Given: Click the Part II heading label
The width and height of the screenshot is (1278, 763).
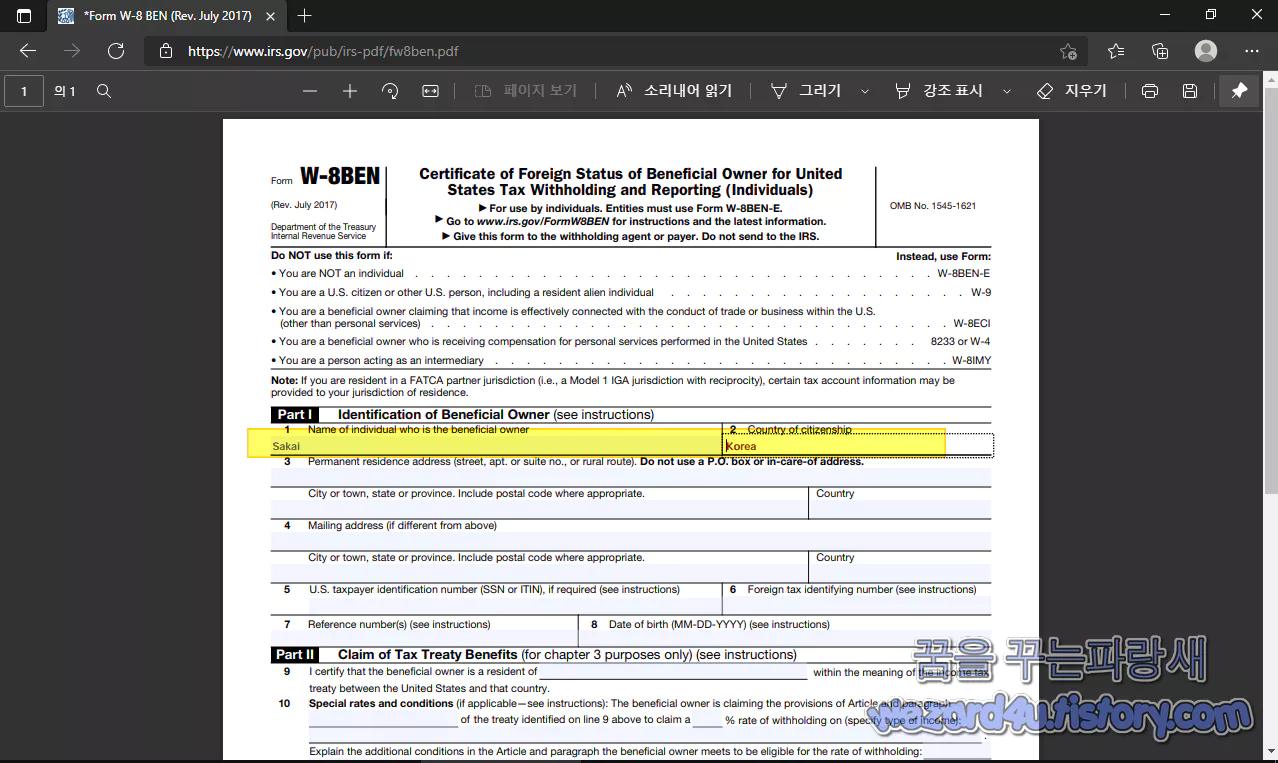Looking at the screenshot, I should click(x=295, y=655).
